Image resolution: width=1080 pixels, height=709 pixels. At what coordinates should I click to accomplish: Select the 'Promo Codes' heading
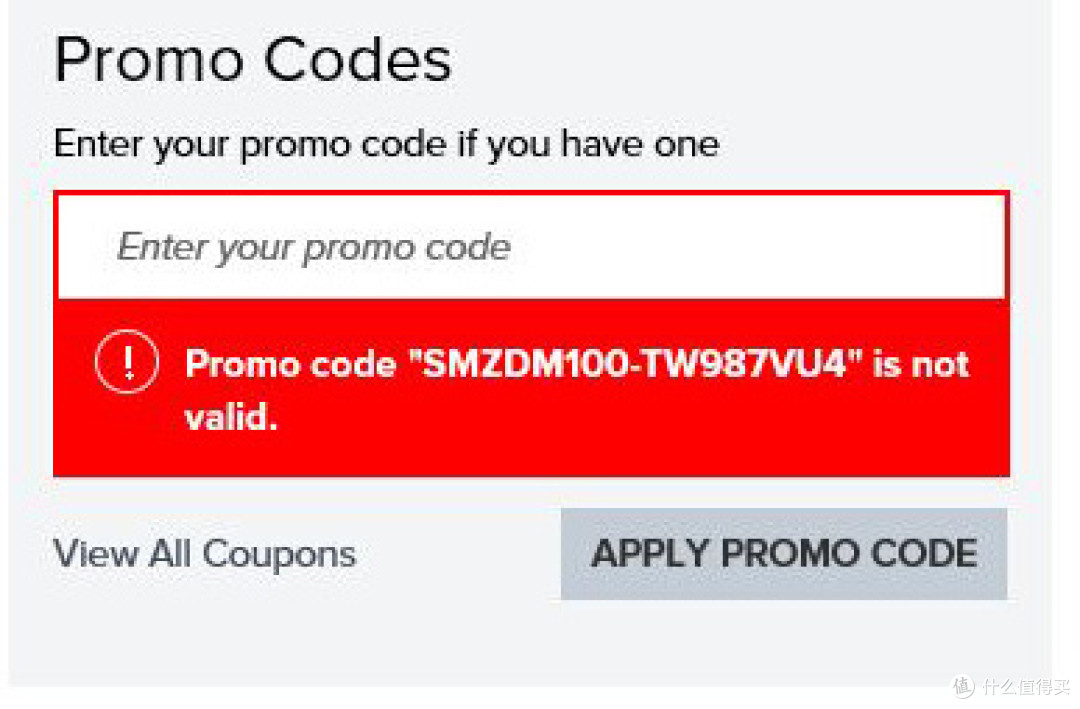(x=253, y=60)
